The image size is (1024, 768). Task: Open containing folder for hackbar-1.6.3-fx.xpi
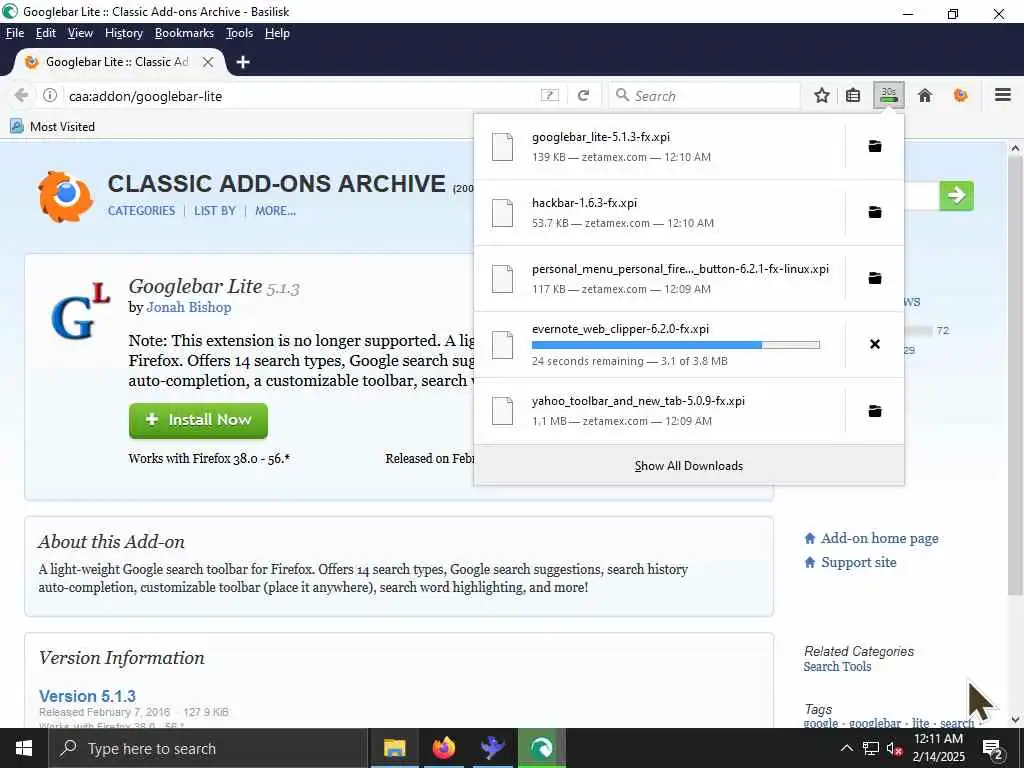(x=874, y=212)
